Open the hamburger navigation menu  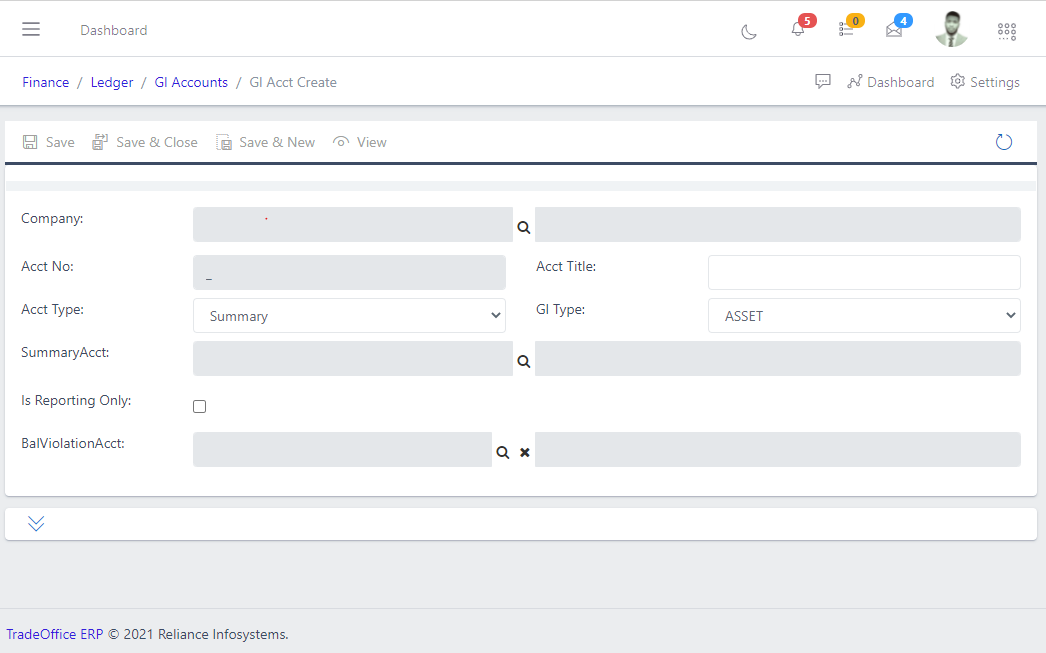31,28
